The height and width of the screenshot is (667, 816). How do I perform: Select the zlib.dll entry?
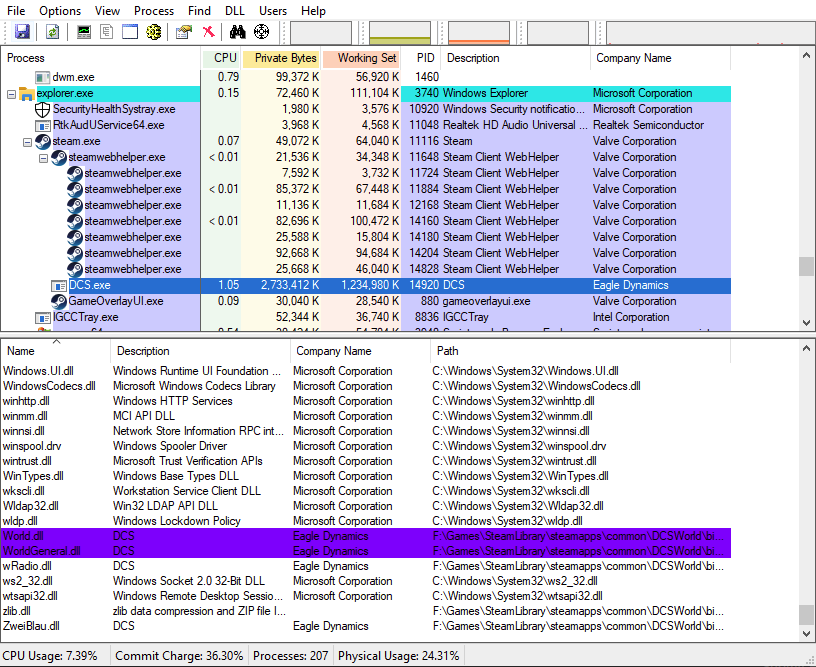[x=366, y=611]
